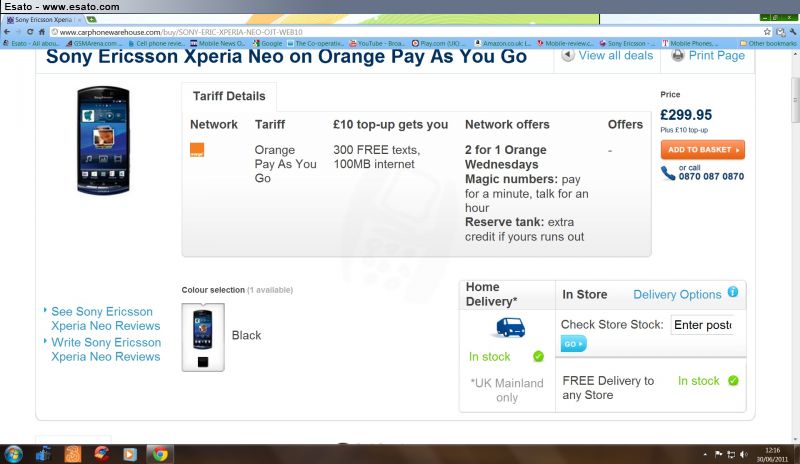Select the Black colour phone thumbnail
Viewport: 800px width, 464px height.
pyautogui.click(x=203, y=337)
